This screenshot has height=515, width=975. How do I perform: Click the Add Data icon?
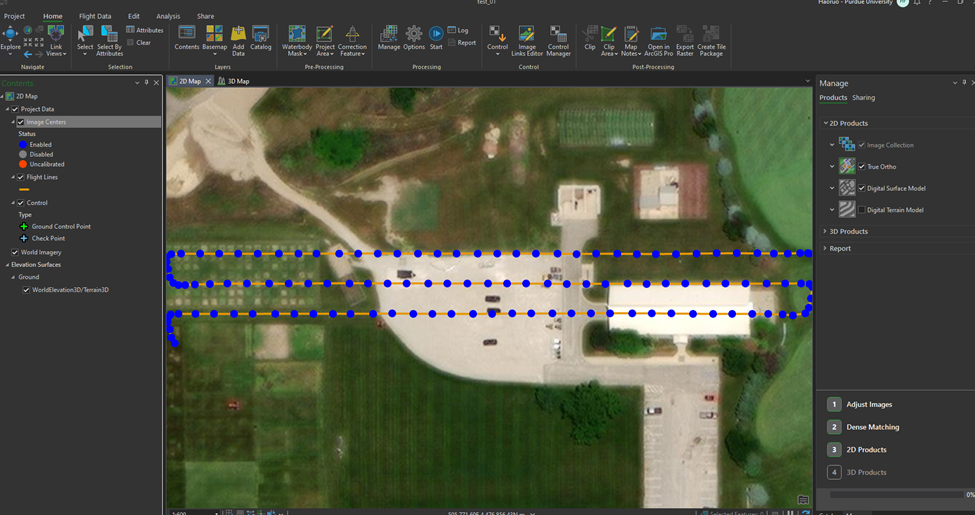point(238,35)
